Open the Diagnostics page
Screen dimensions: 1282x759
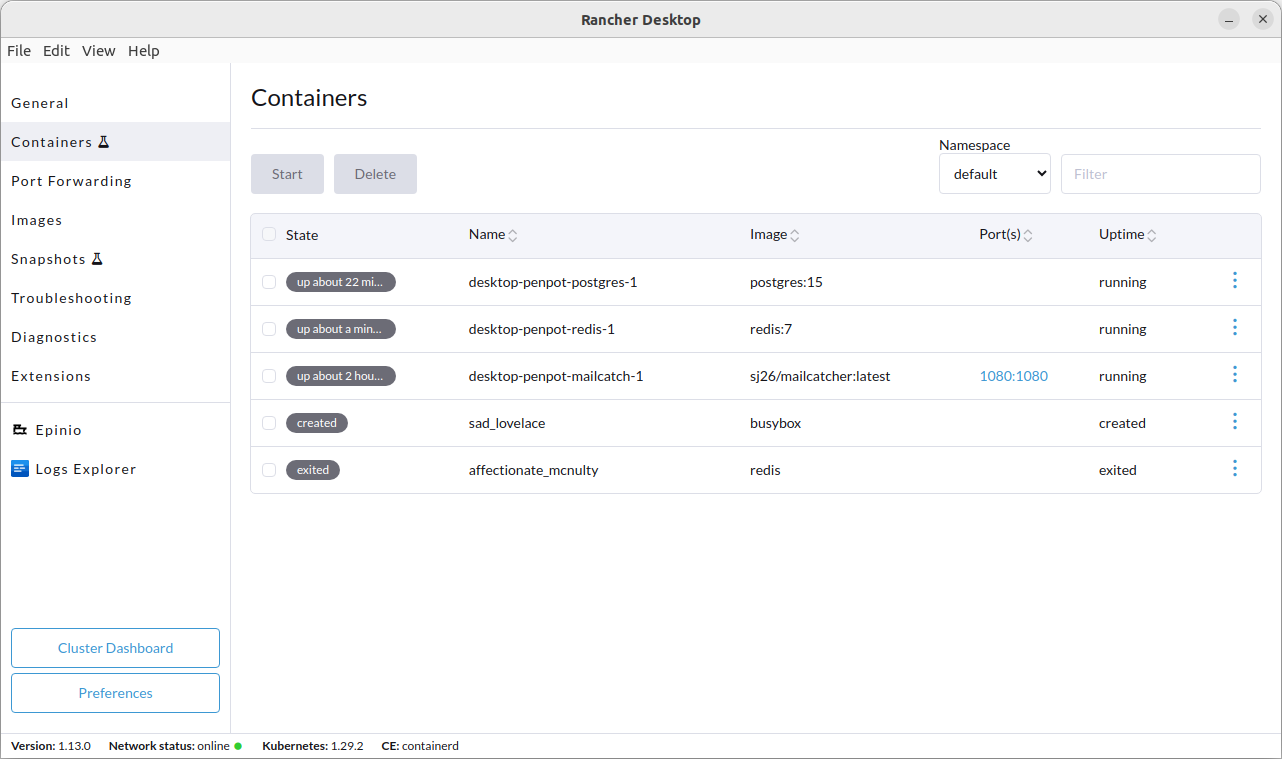pos(115,337)
